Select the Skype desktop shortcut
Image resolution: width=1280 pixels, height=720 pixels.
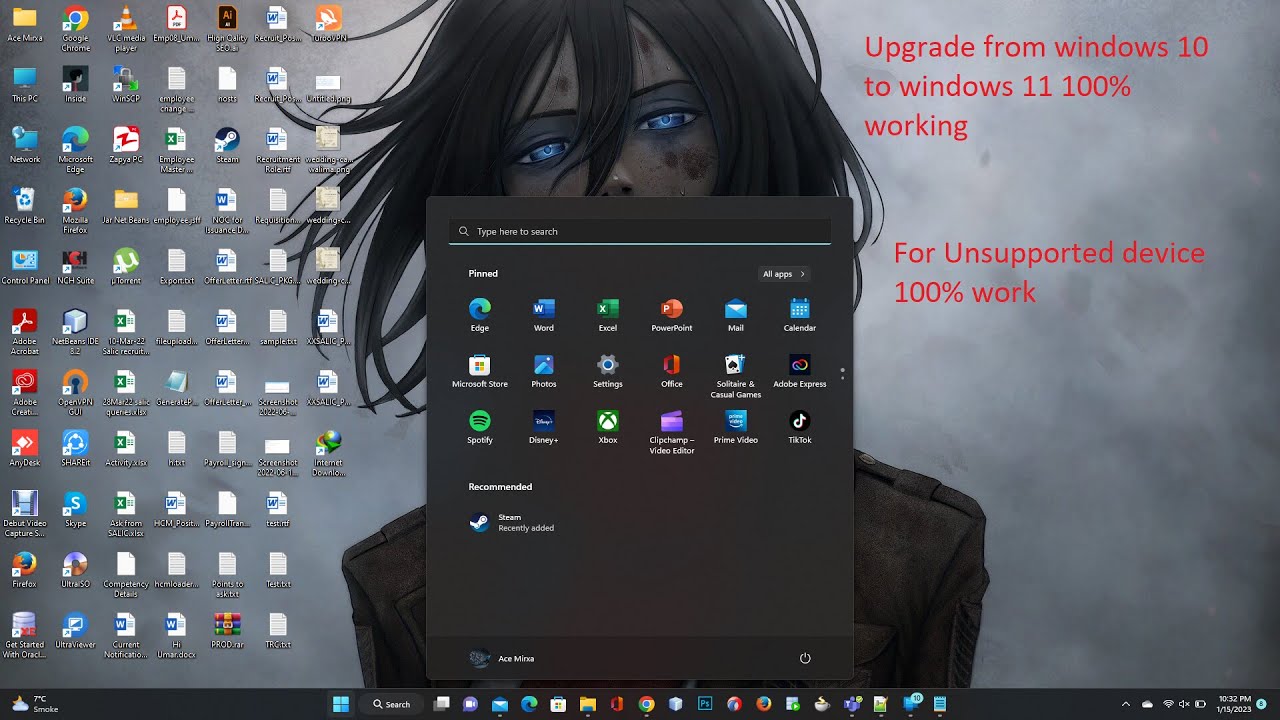75,510
